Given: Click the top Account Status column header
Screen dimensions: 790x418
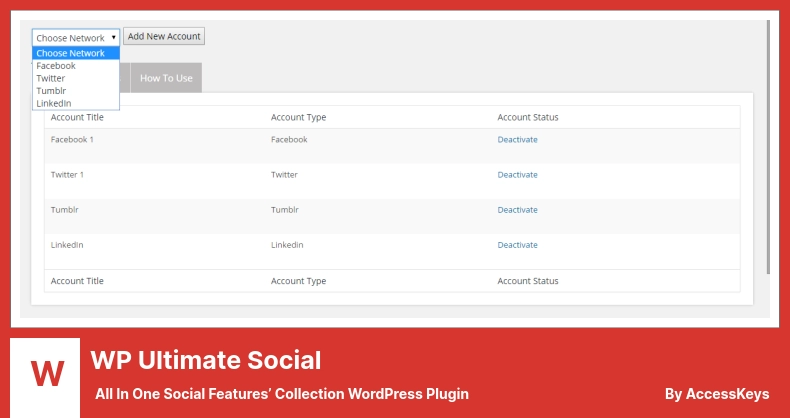Looking at the screenshot, I should [x=528, y=117].
